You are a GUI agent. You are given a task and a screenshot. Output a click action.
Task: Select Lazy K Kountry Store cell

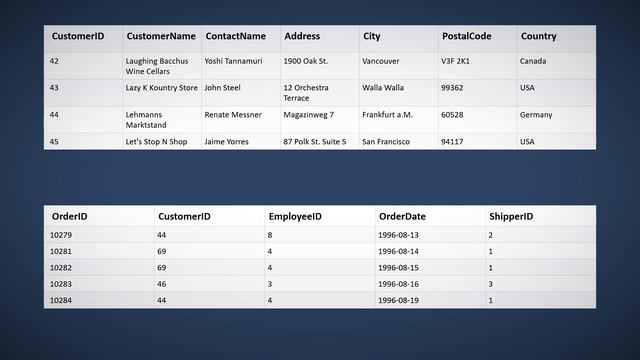(161, 88)
